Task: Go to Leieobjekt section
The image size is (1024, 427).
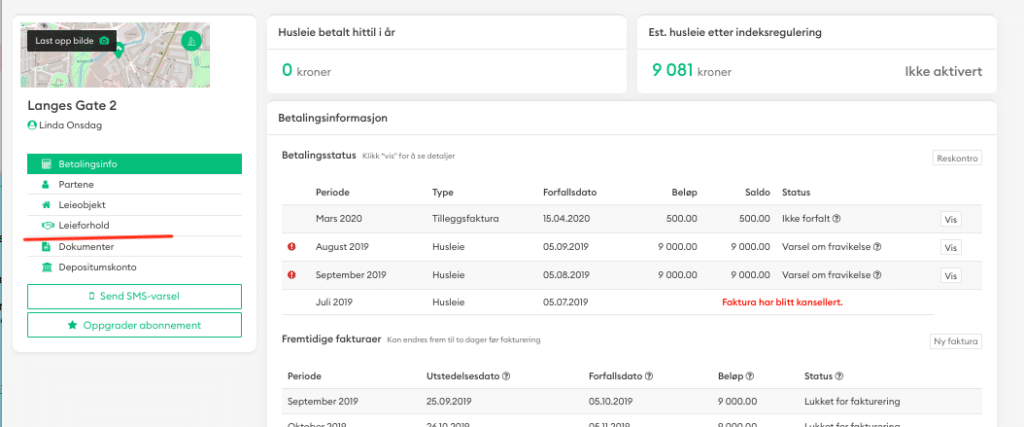Action: point(134,205)
